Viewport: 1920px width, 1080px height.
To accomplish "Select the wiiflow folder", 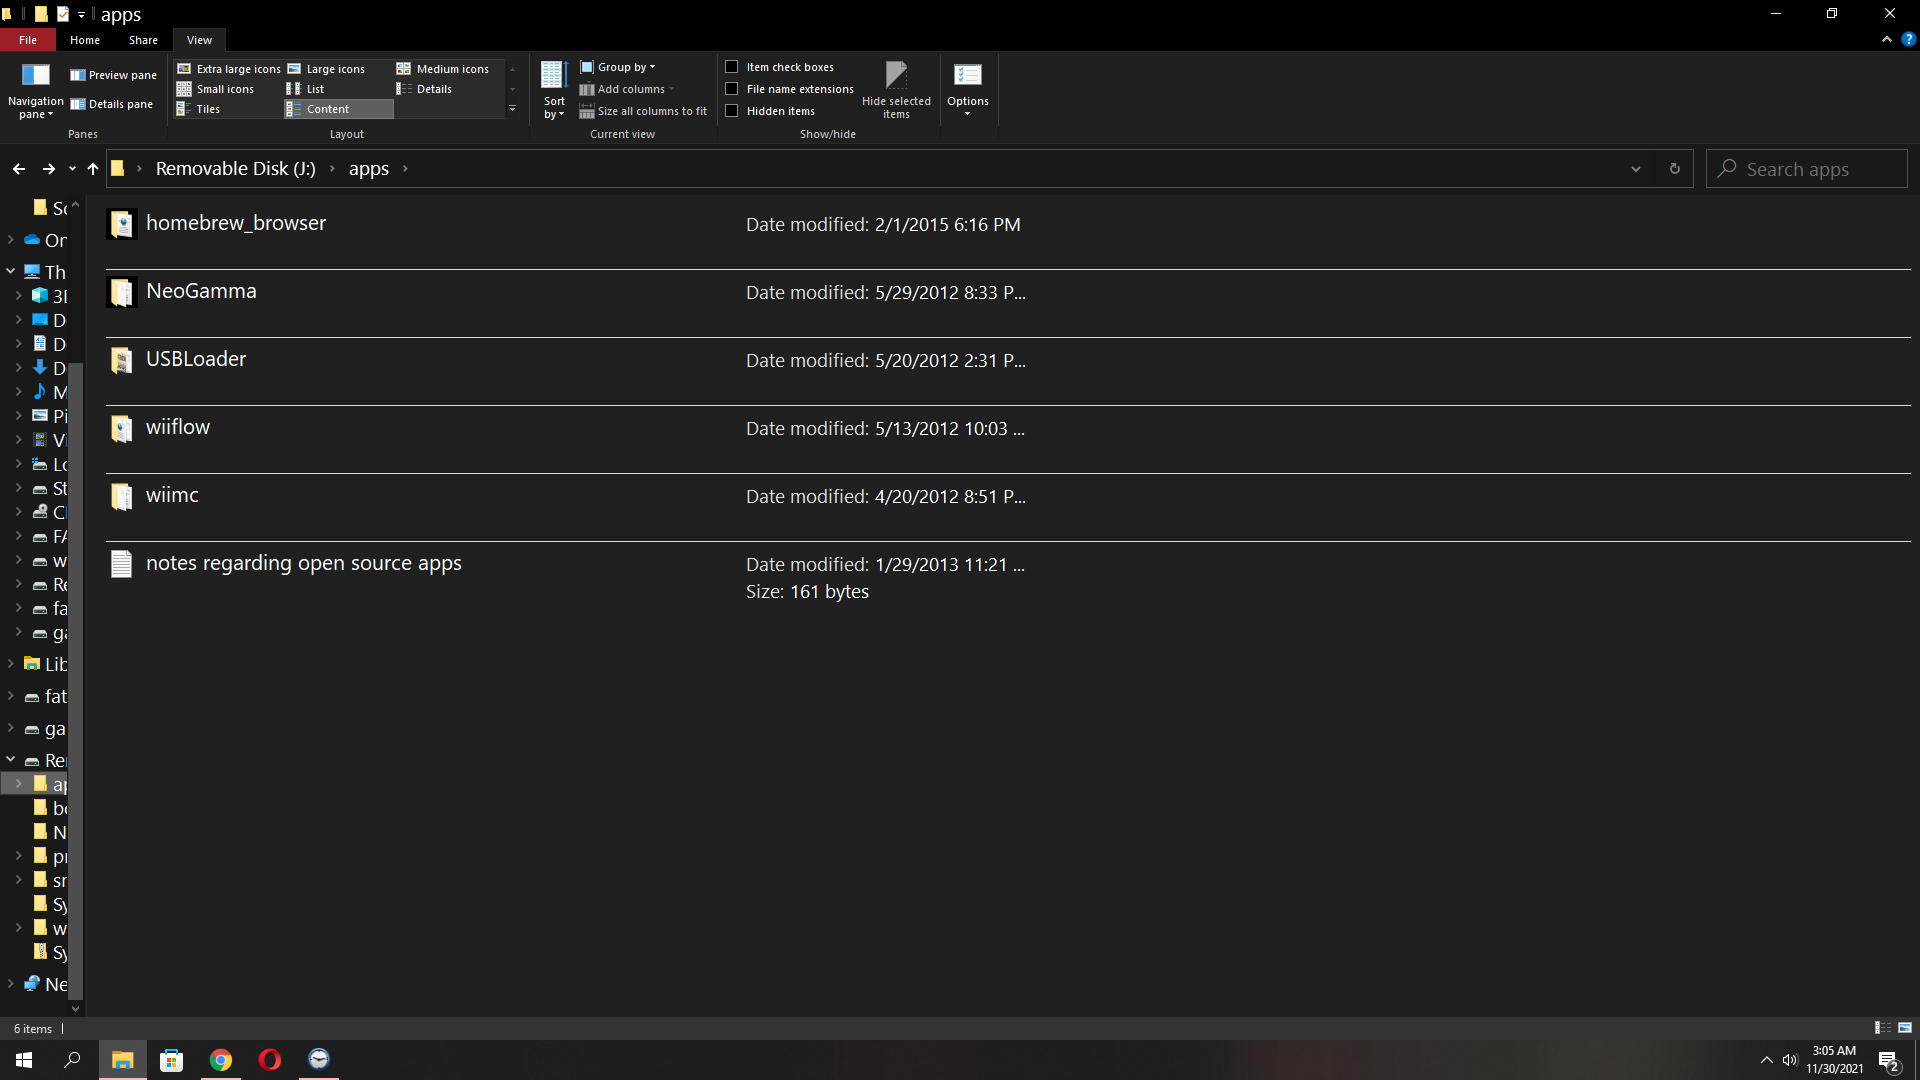I will [1008, 439].
